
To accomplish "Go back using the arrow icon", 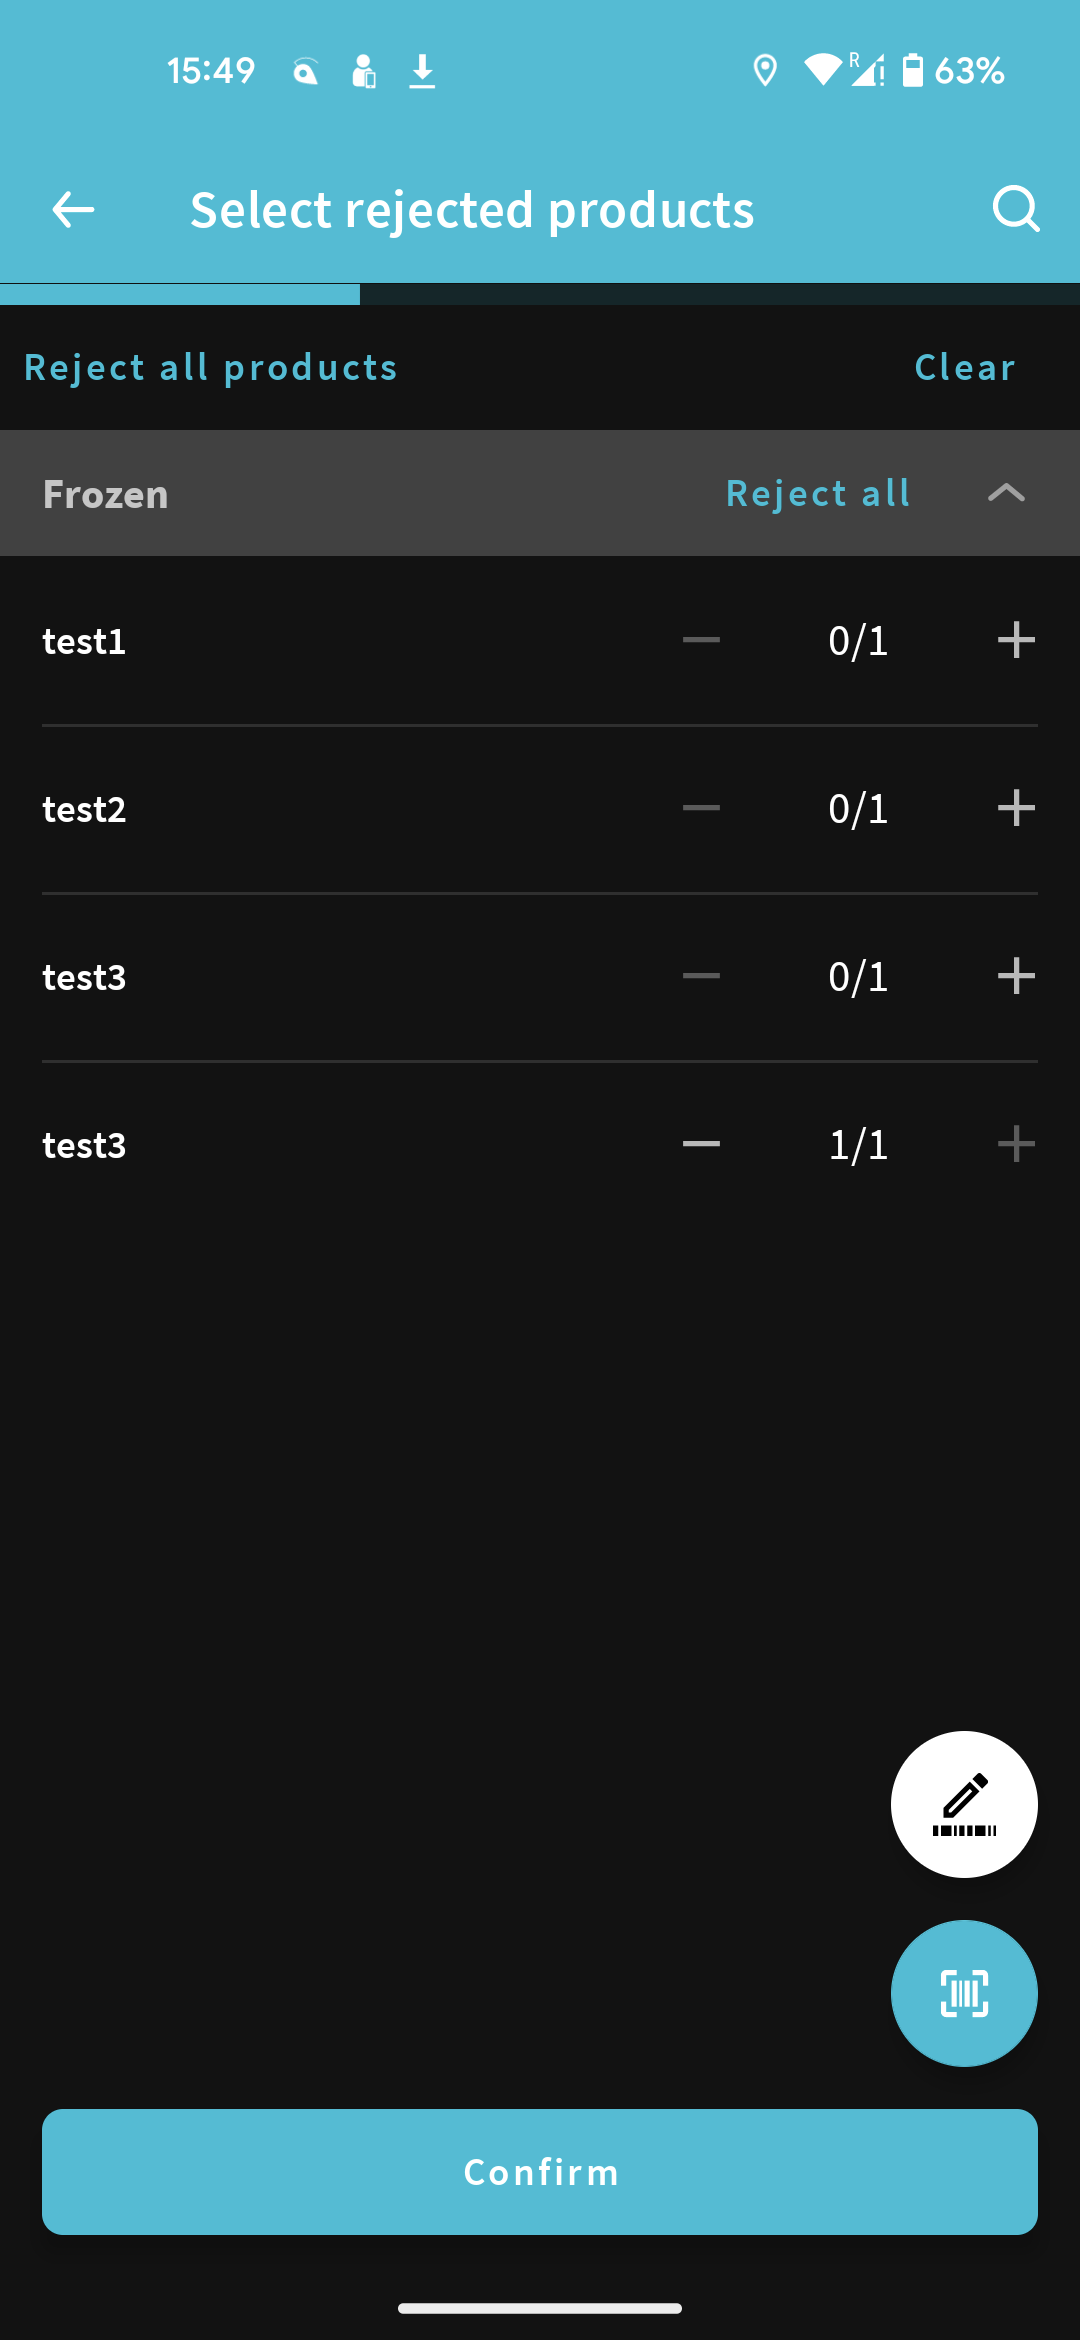I will [x=73, y=210].
